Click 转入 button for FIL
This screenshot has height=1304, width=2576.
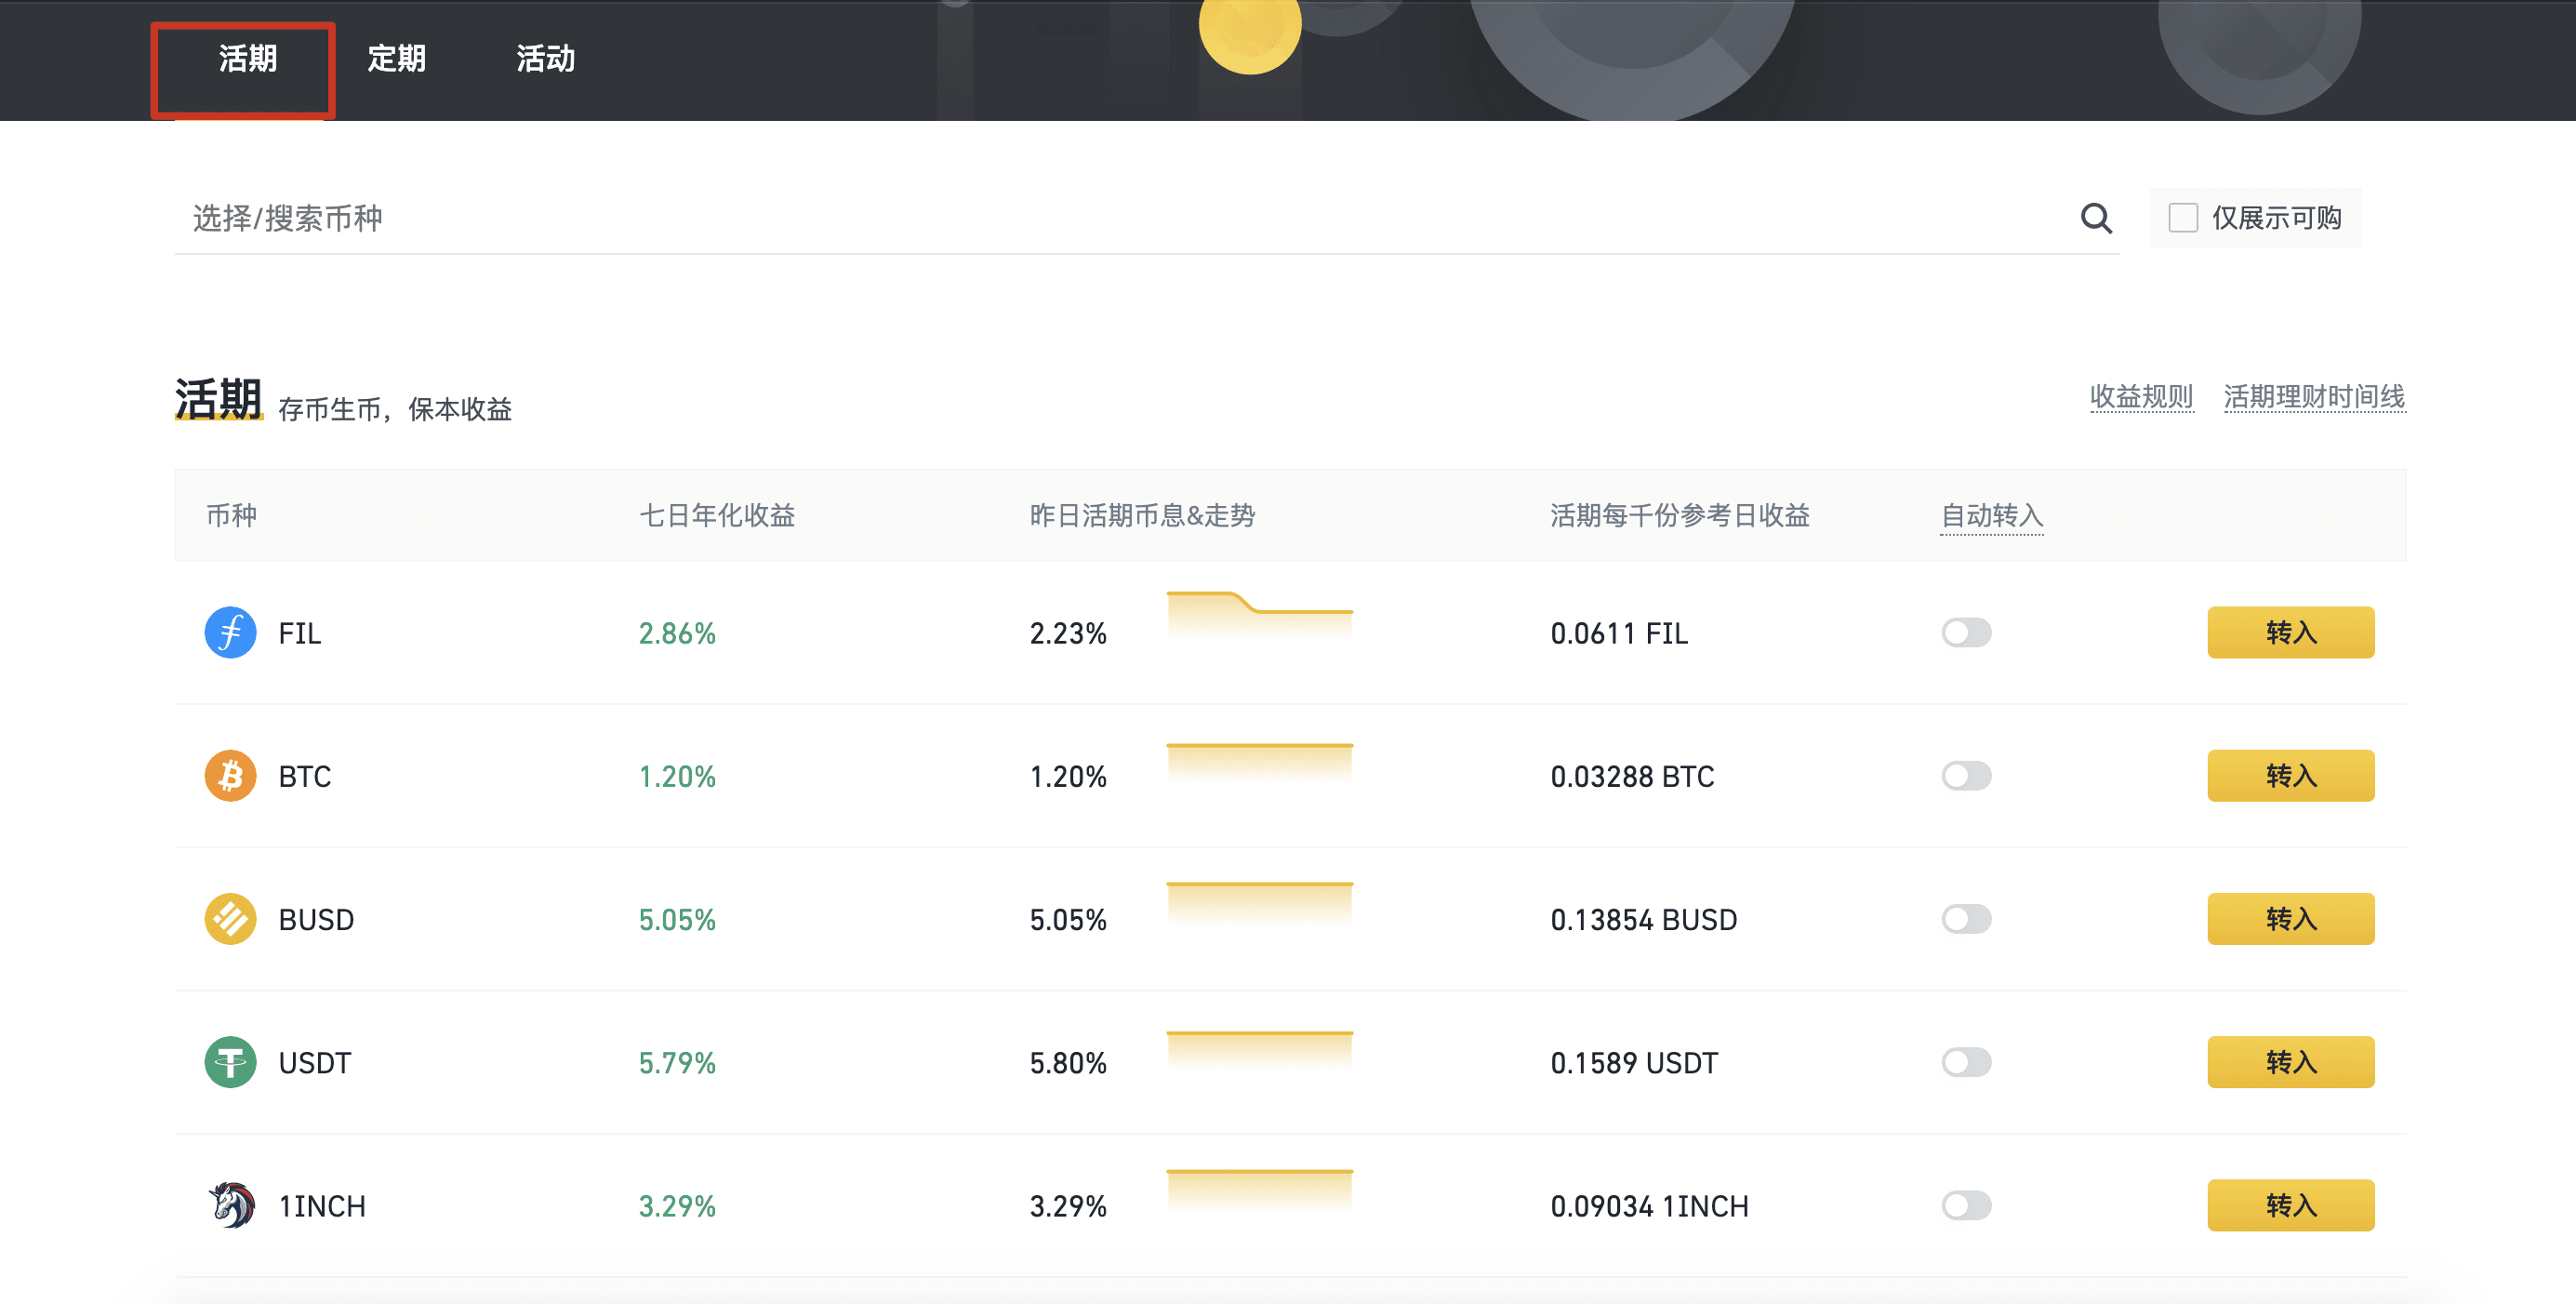tap(2290, 633)
